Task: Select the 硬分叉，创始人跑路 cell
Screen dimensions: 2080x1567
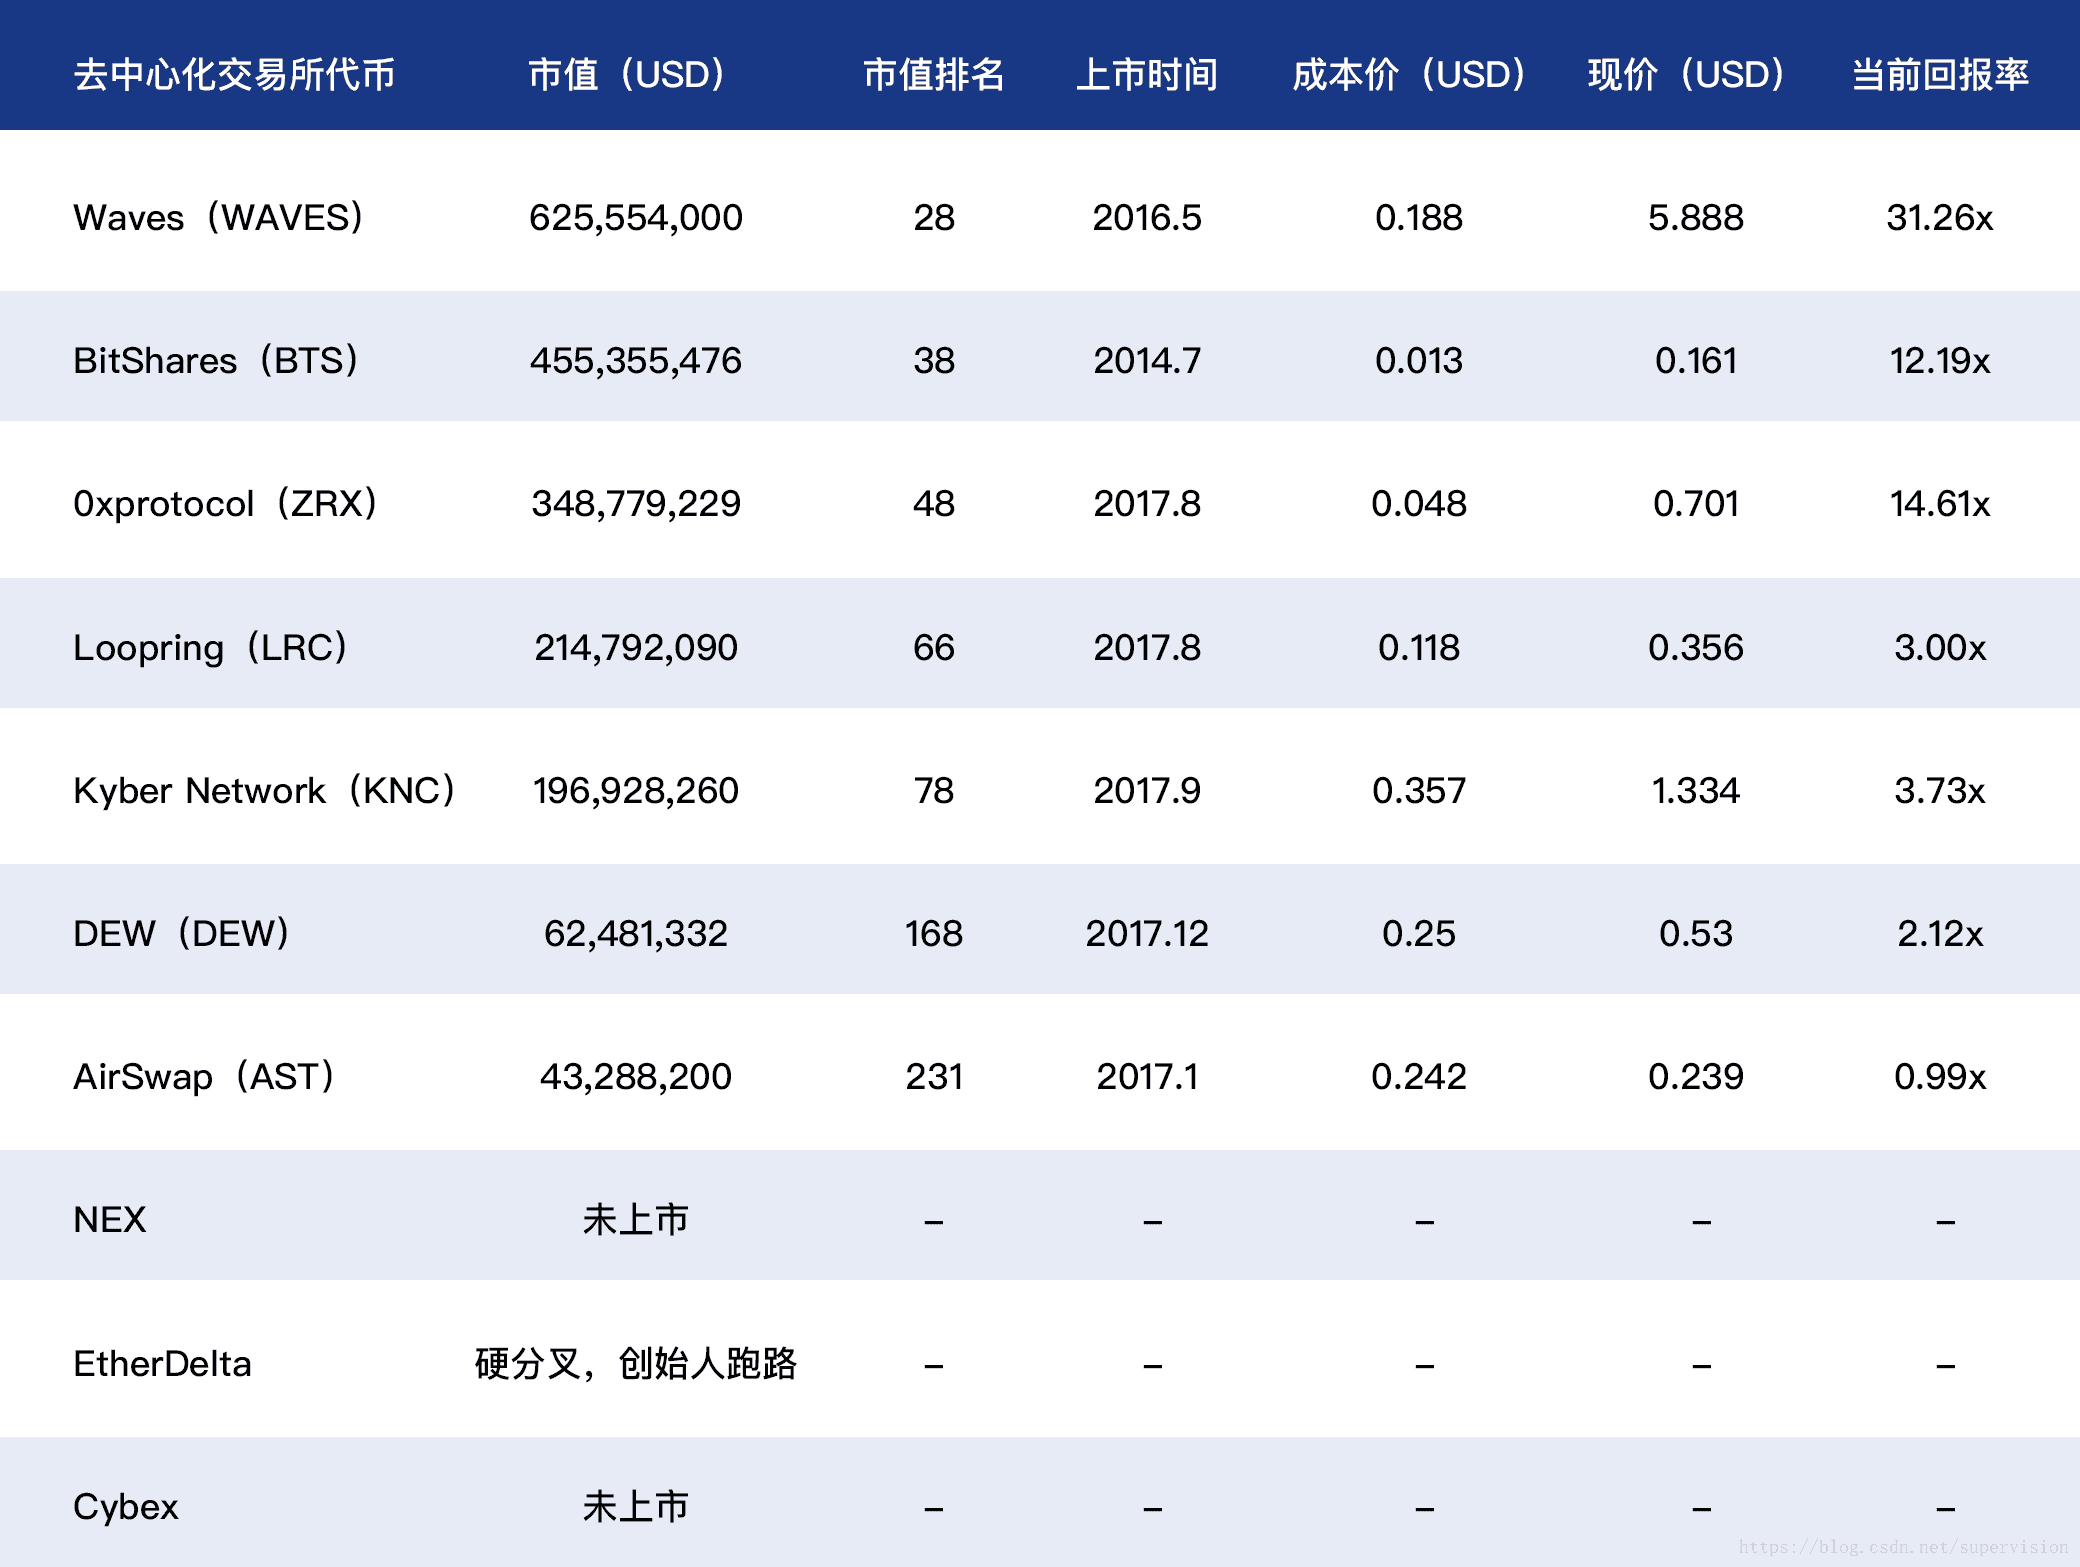Action: [636, 1364]
